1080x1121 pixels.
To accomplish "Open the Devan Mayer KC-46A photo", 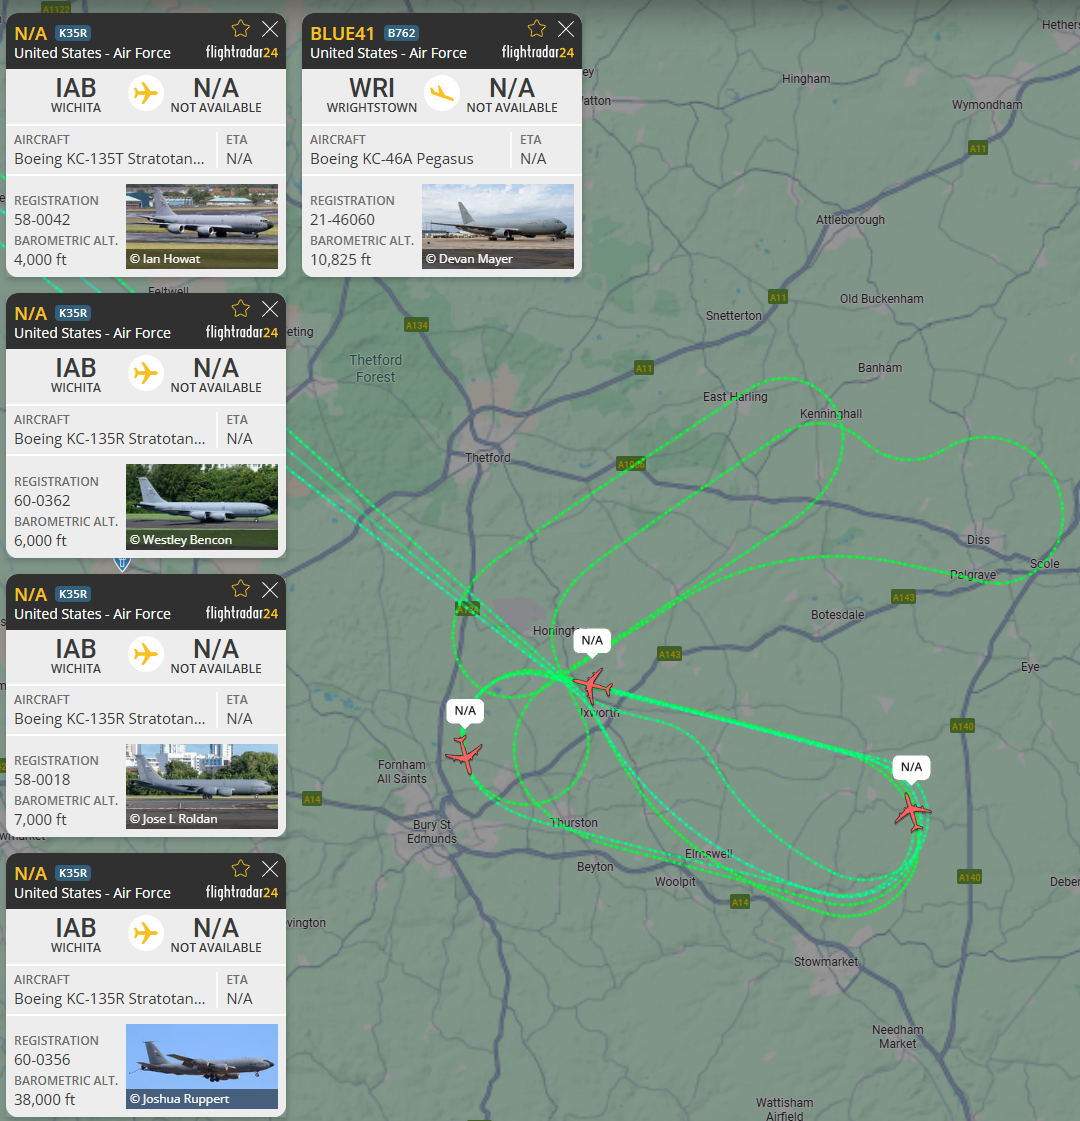I will 497,227.
